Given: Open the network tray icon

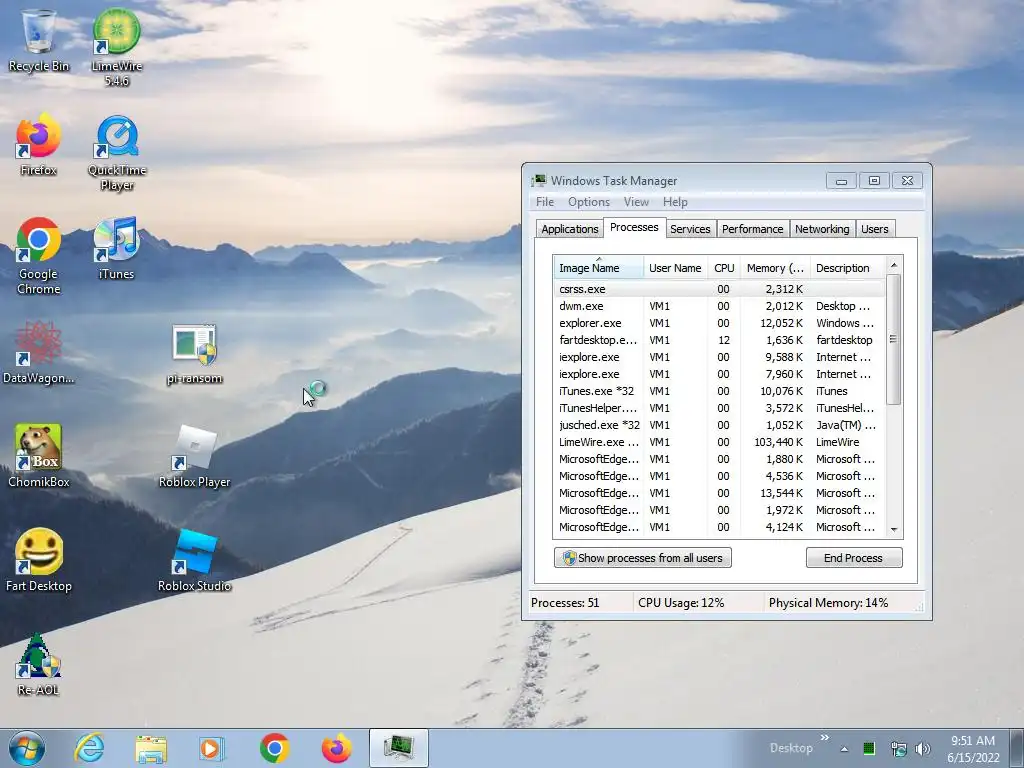Looking at the screenshot, I should [x=899, y=748].
